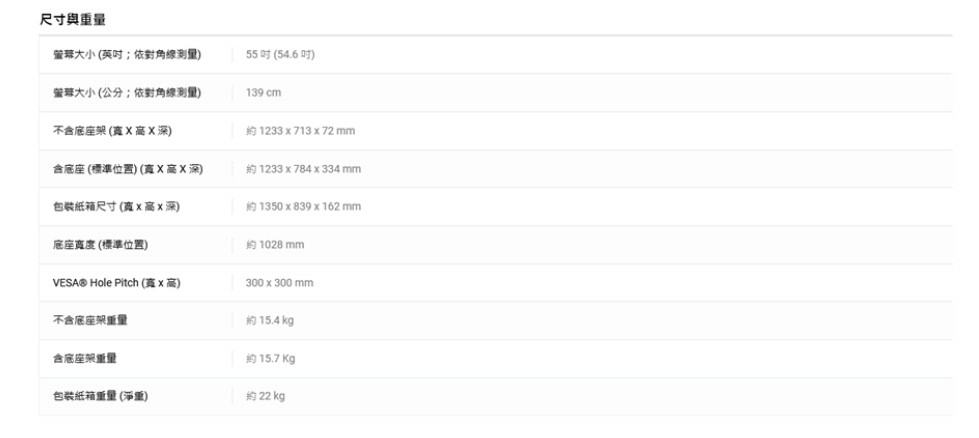Select the VESA® Hole Pitch label
979x438 pixels.
(116, 283)
